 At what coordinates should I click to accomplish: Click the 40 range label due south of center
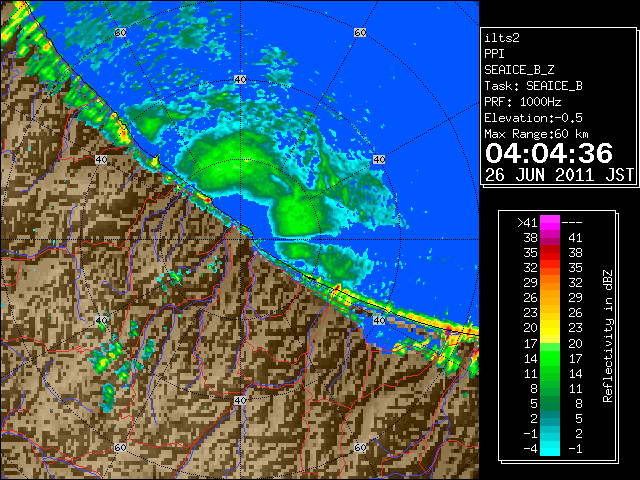pos(240,400)
